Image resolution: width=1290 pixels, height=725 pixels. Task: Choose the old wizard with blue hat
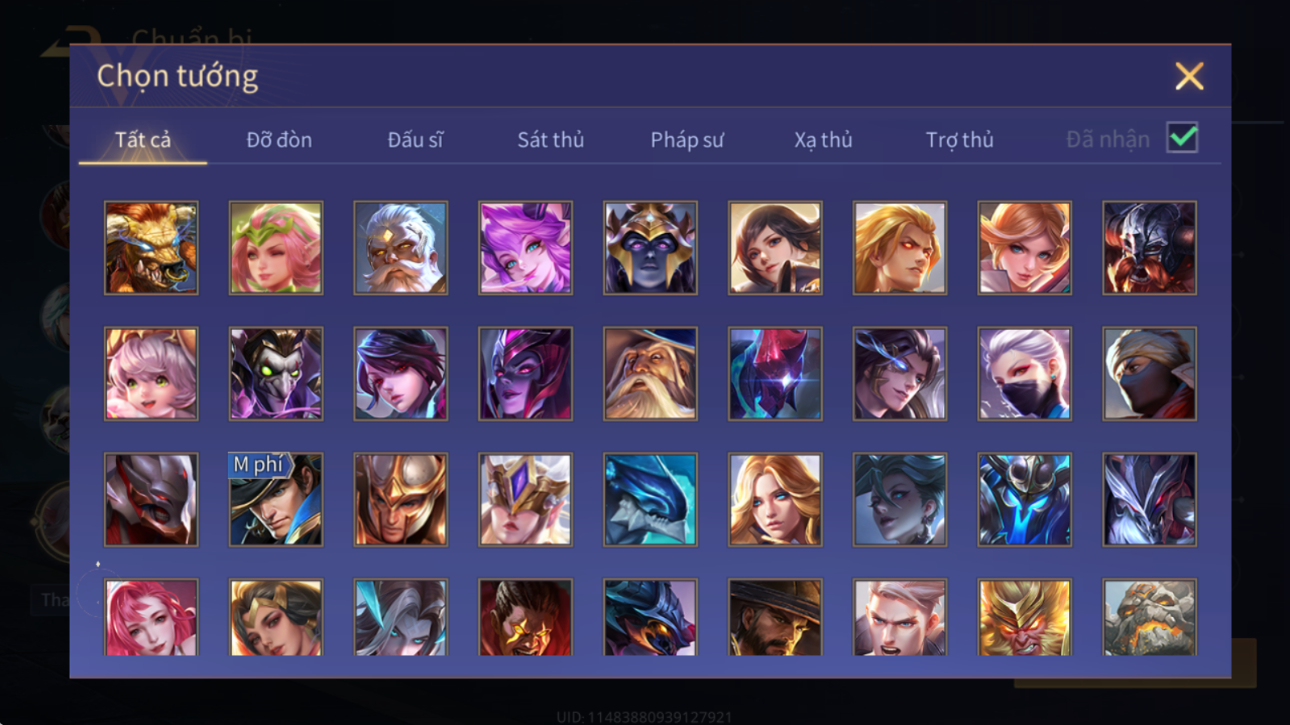650,374
